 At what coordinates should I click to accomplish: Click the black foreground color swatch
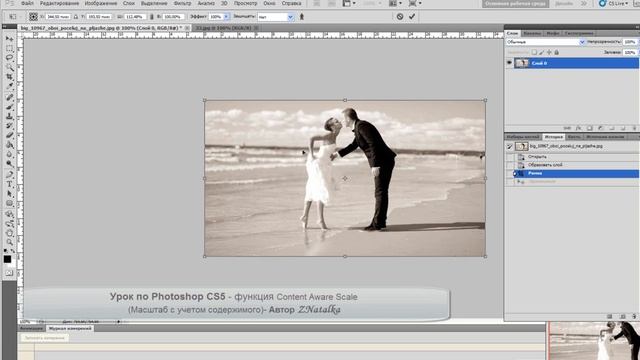click(x=7, y=259)
